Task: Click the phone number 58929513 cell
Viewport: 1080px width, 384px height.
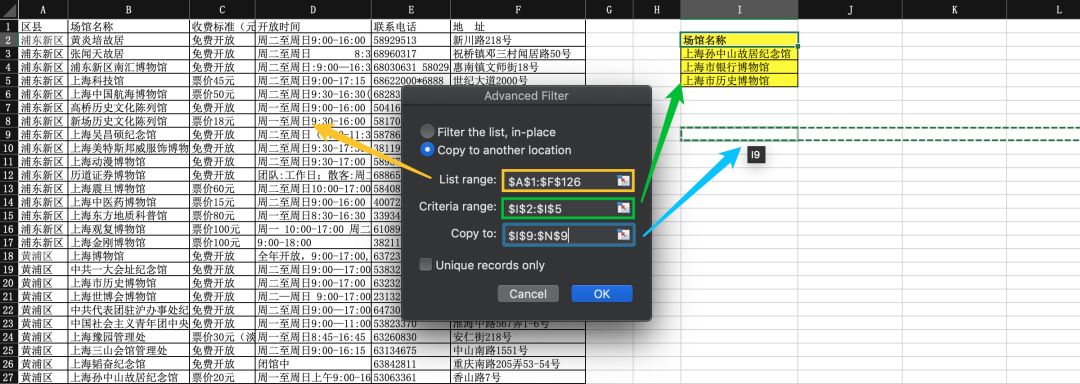Action: pos(411,40)
